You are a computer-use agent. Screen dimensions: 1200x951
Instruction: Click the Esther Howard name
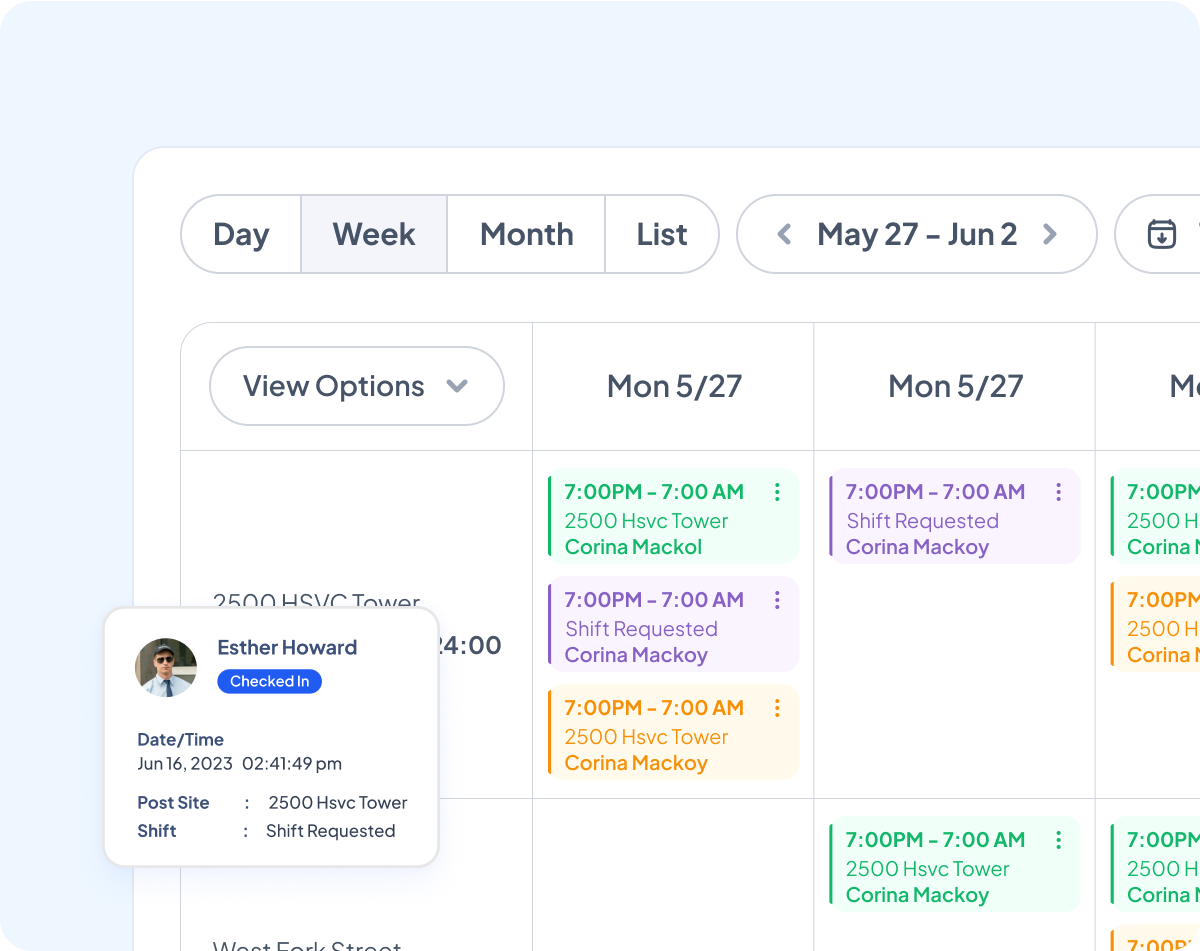tap(287, 647)
